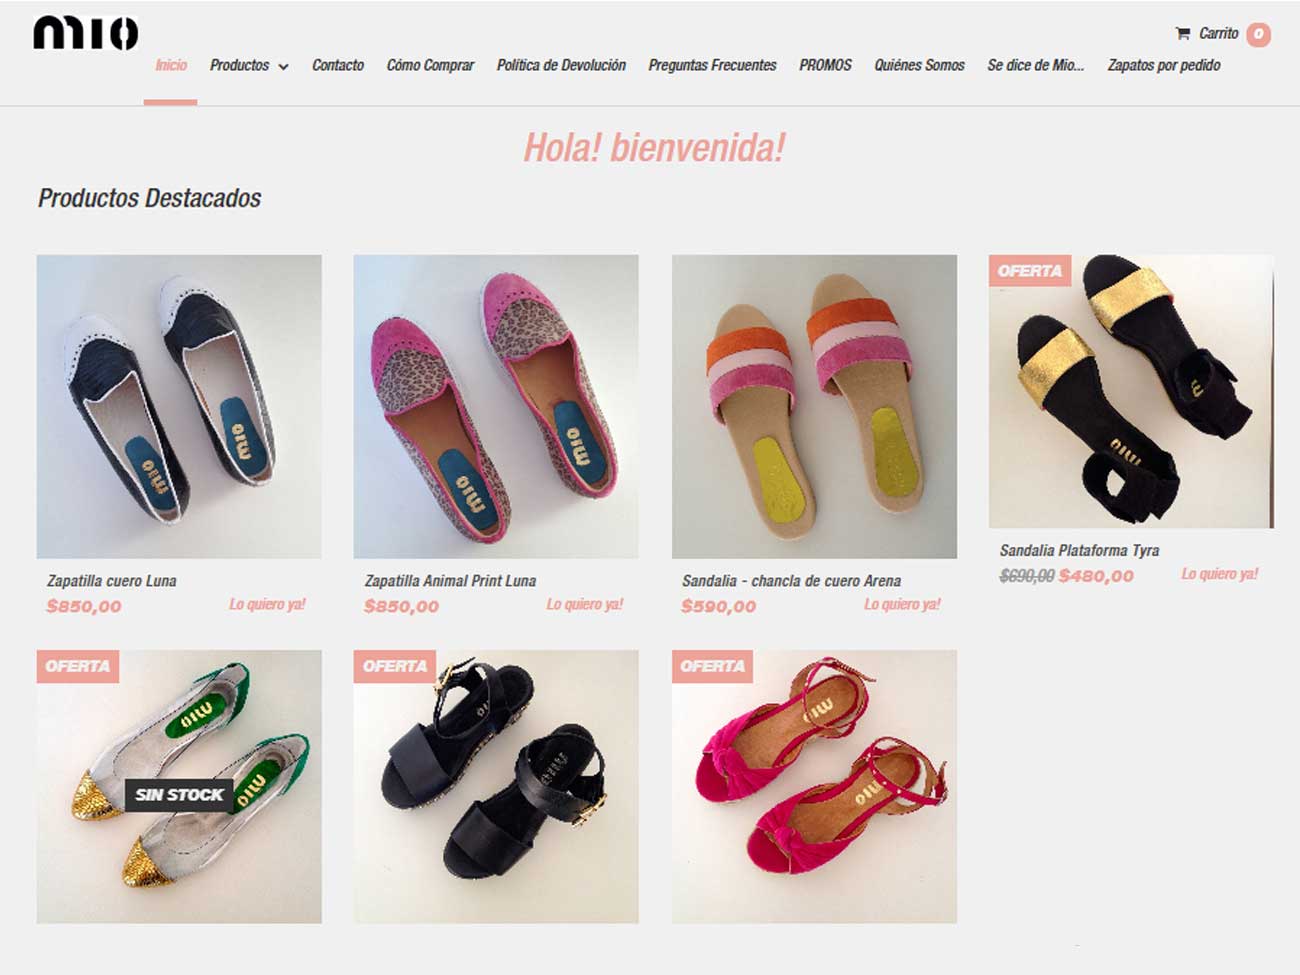Screen dimensions: 1300x975
Task: View the Preguntas Frecuentes page
Action: [x=712, y=65]
